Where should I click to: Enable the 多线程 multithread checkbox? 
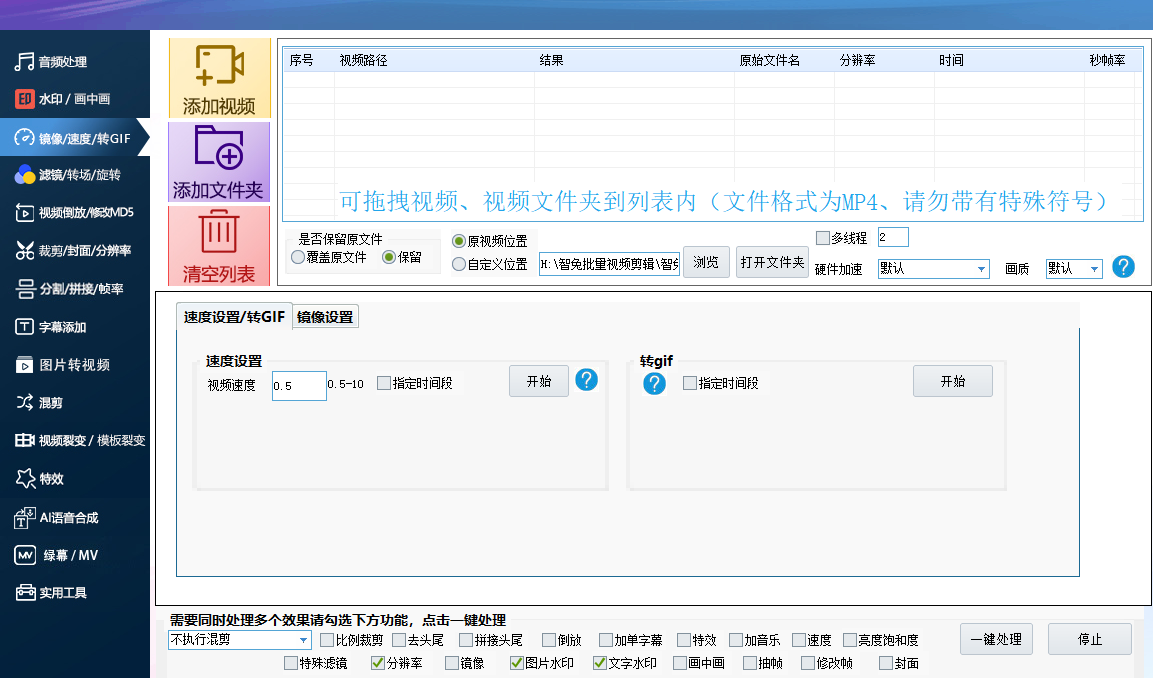pyautogui.click(x=823, y=238)
